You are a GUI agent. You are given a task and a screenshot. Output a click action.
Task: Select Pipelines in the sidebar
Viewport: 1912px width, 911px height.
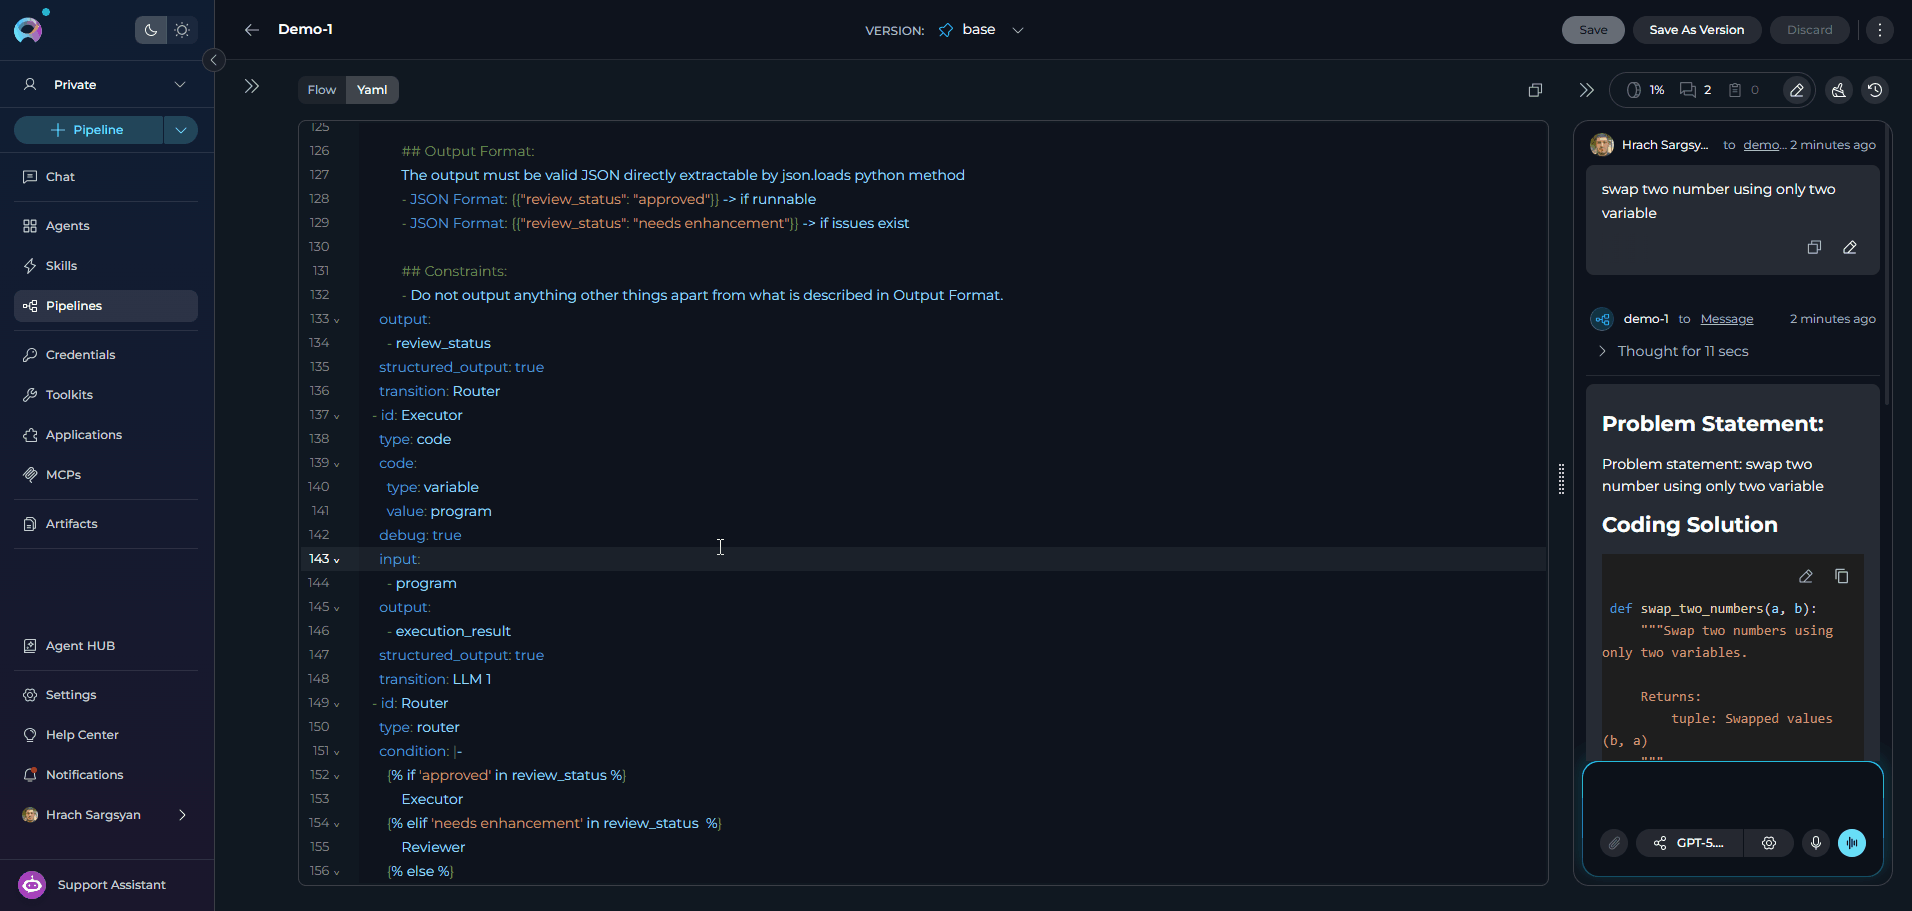coord(106,306)
